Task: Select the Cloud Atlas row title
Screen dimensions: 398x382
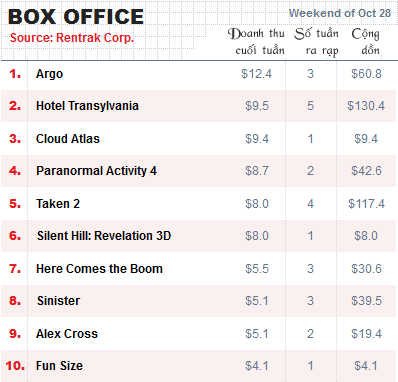Action: (x=68, y=139)
